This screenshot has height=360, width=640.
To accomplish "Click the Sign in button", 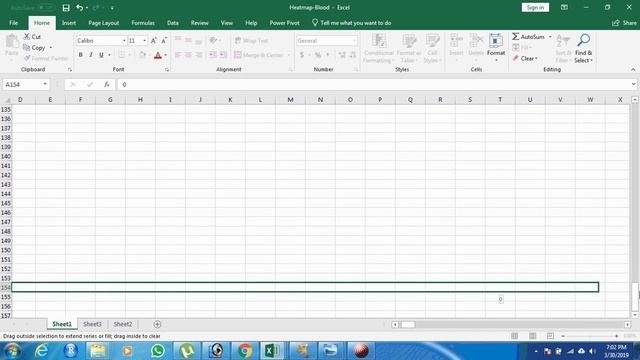I will pos(535,7).
